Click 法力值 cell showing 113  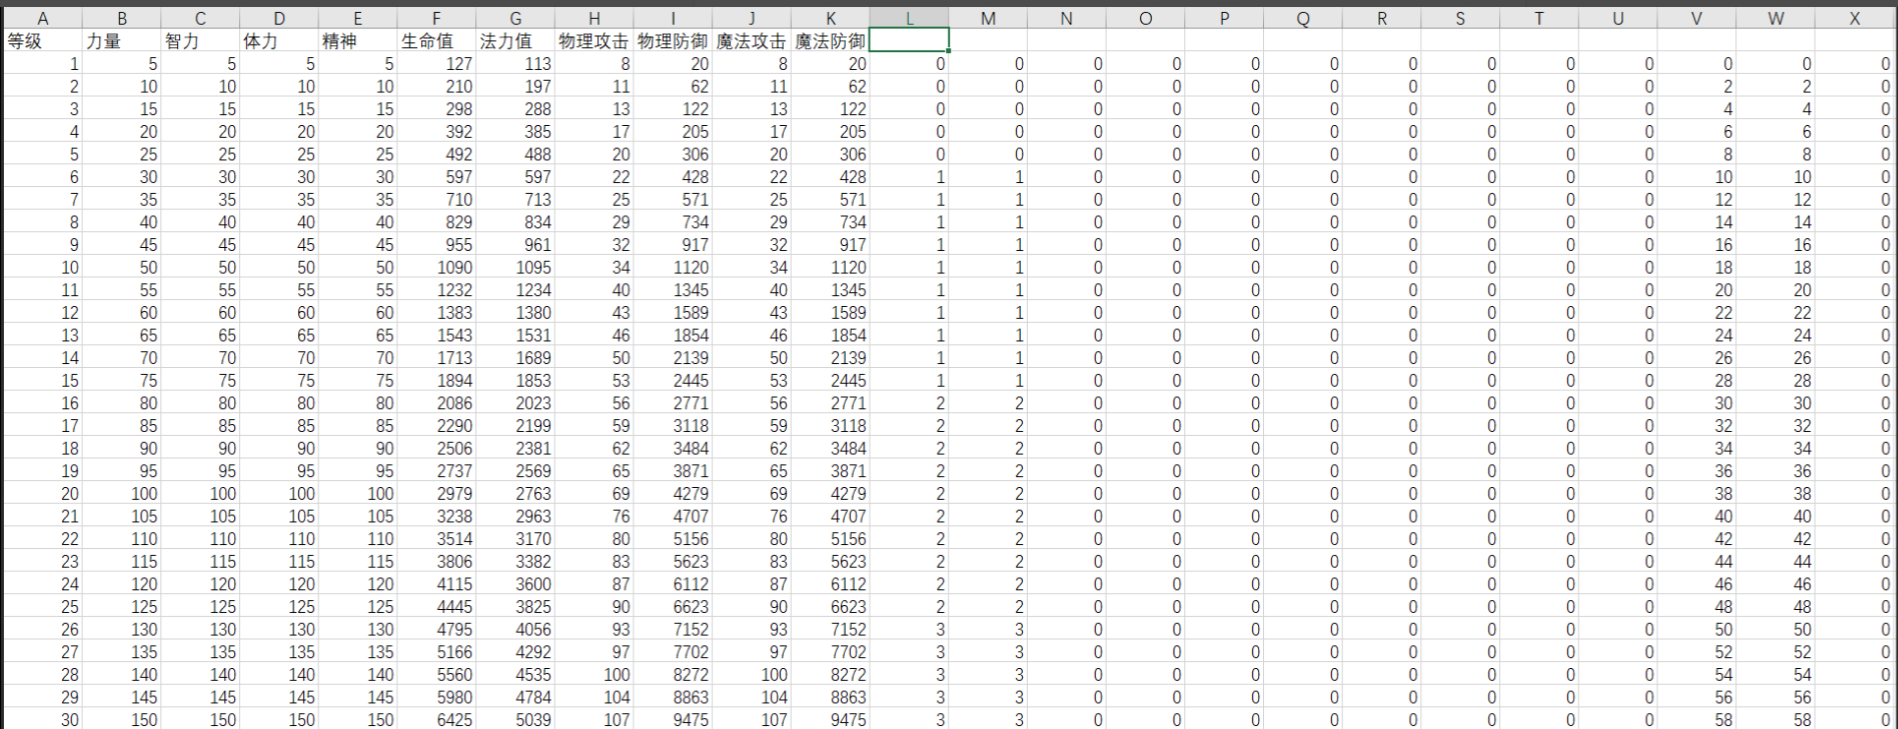coord(515,64)
